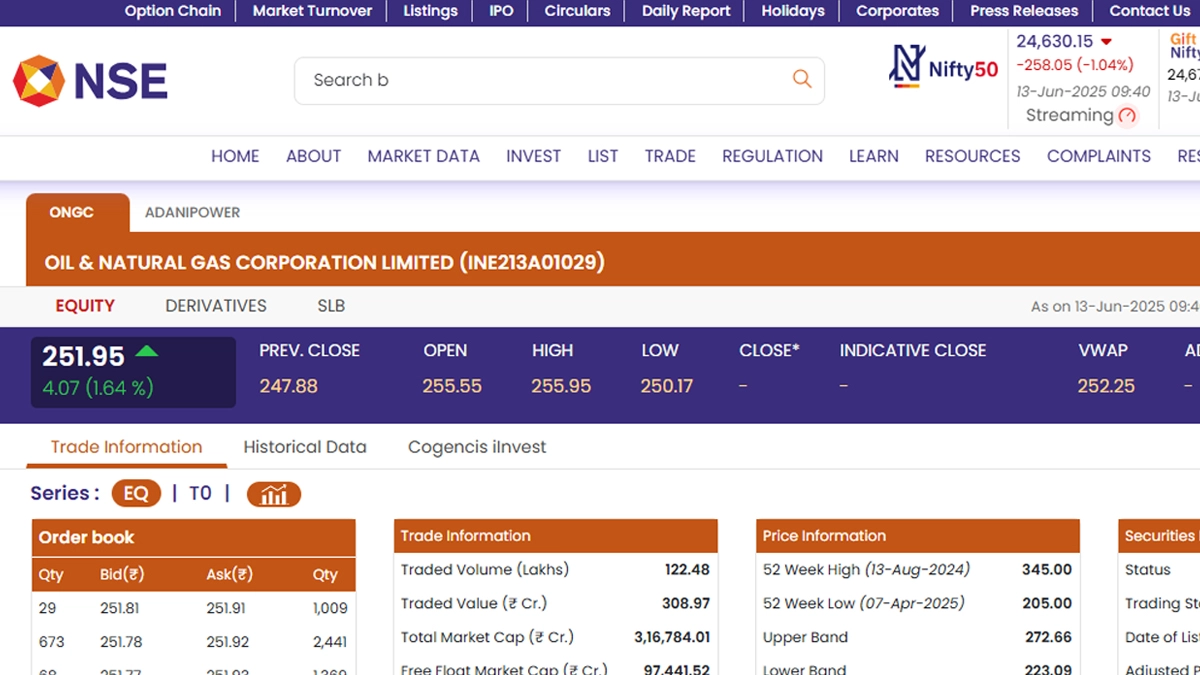Open the Cogencis iInvest tab
Viewport: 1200px width, 675px height.
click(x=477, y=447)
